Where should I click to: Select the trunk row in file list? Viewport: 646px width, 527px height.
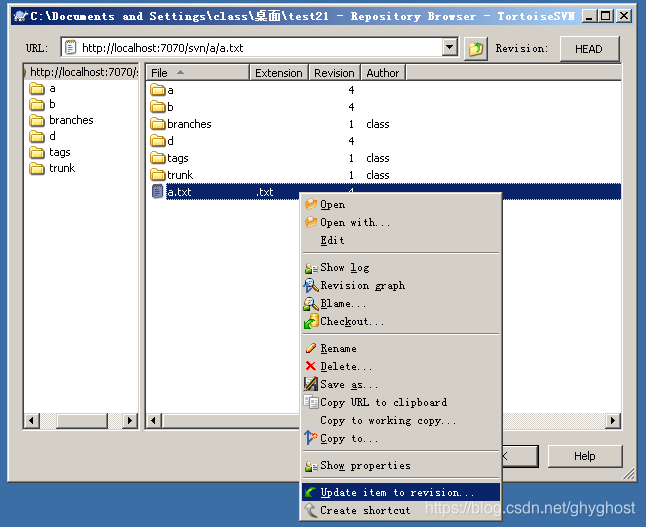383,175
